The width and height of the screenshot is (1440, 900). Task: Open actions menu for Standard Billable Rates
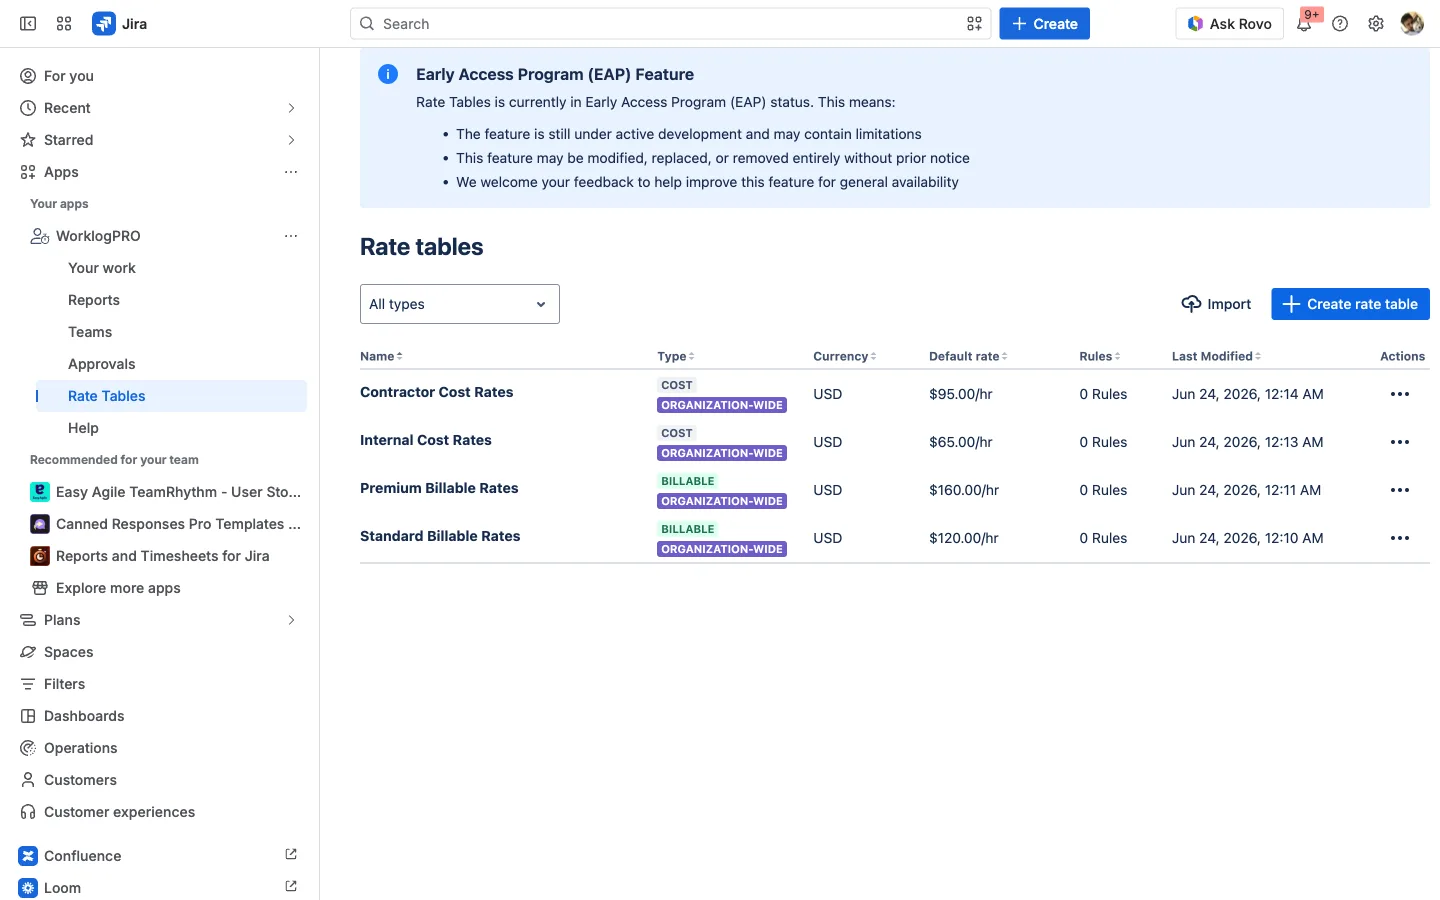click(x=1400, y=538)
